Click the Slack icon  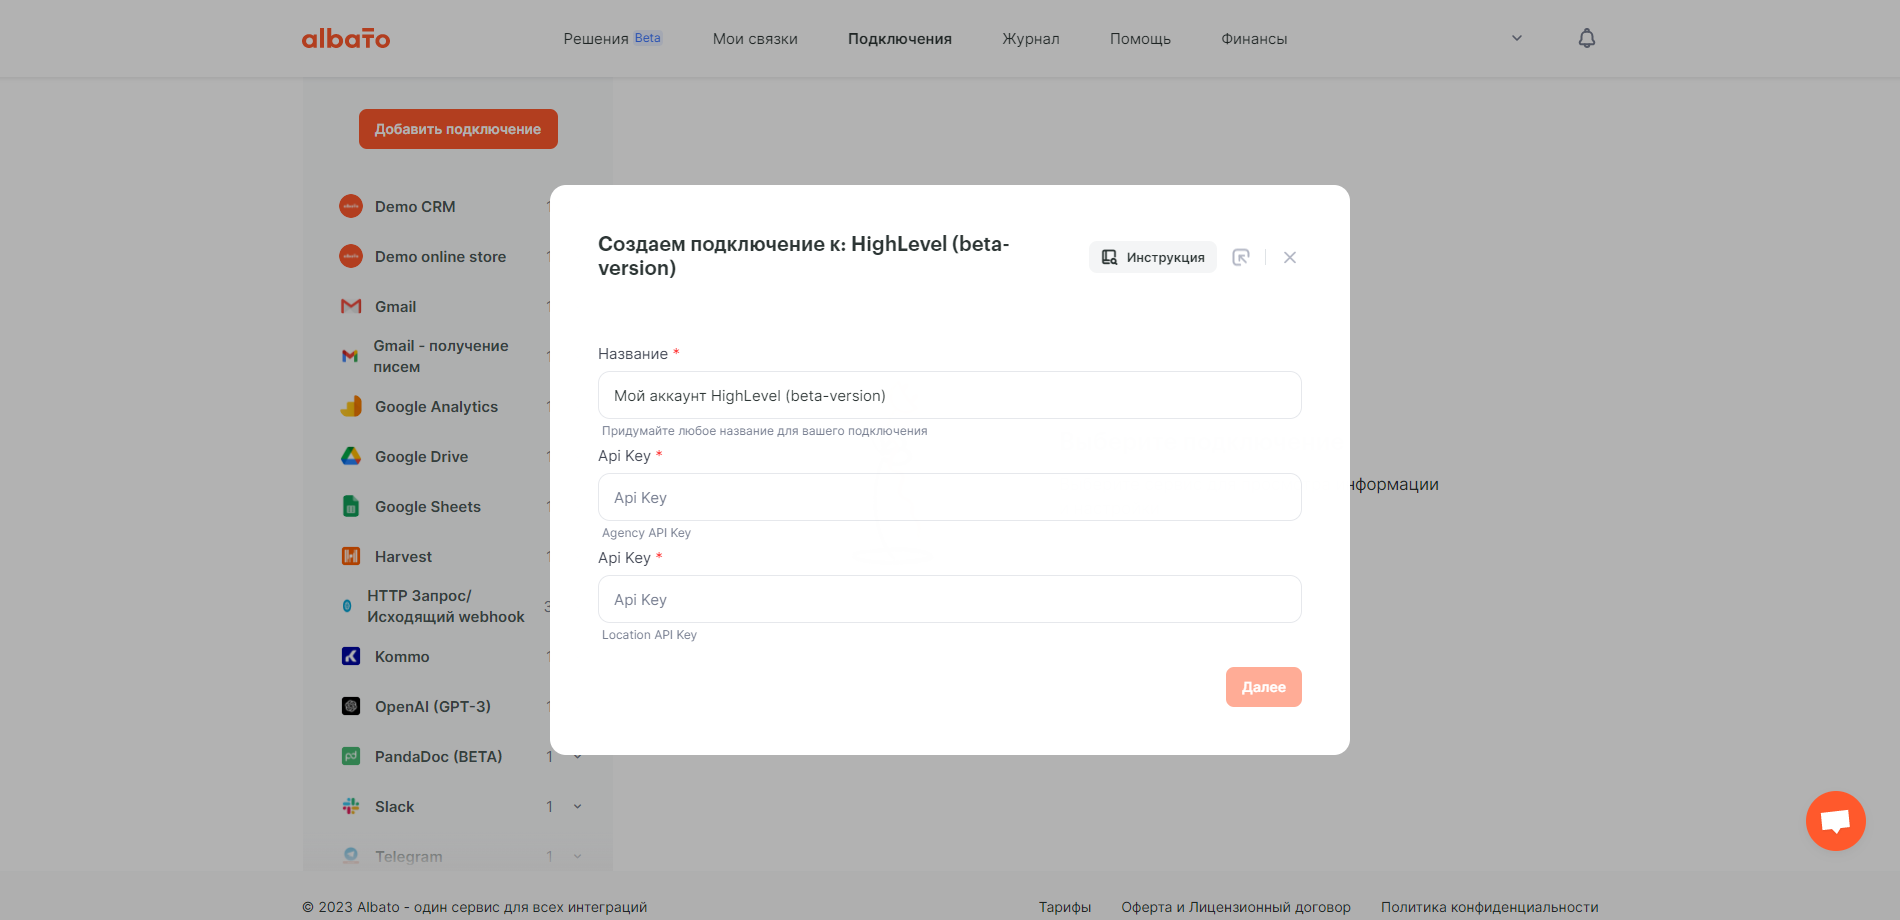coord(351,806)
